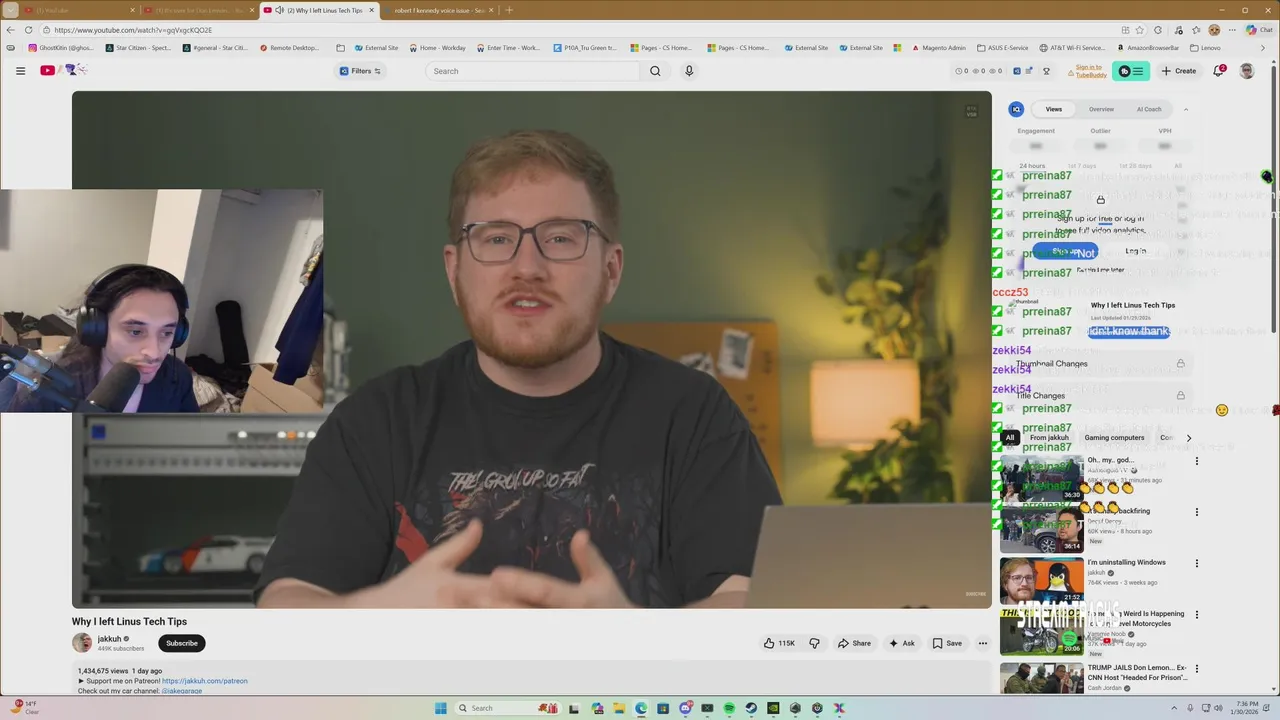The image size is (1280, 720).
Task: Open the Create menu
Action: point(1178,71)
